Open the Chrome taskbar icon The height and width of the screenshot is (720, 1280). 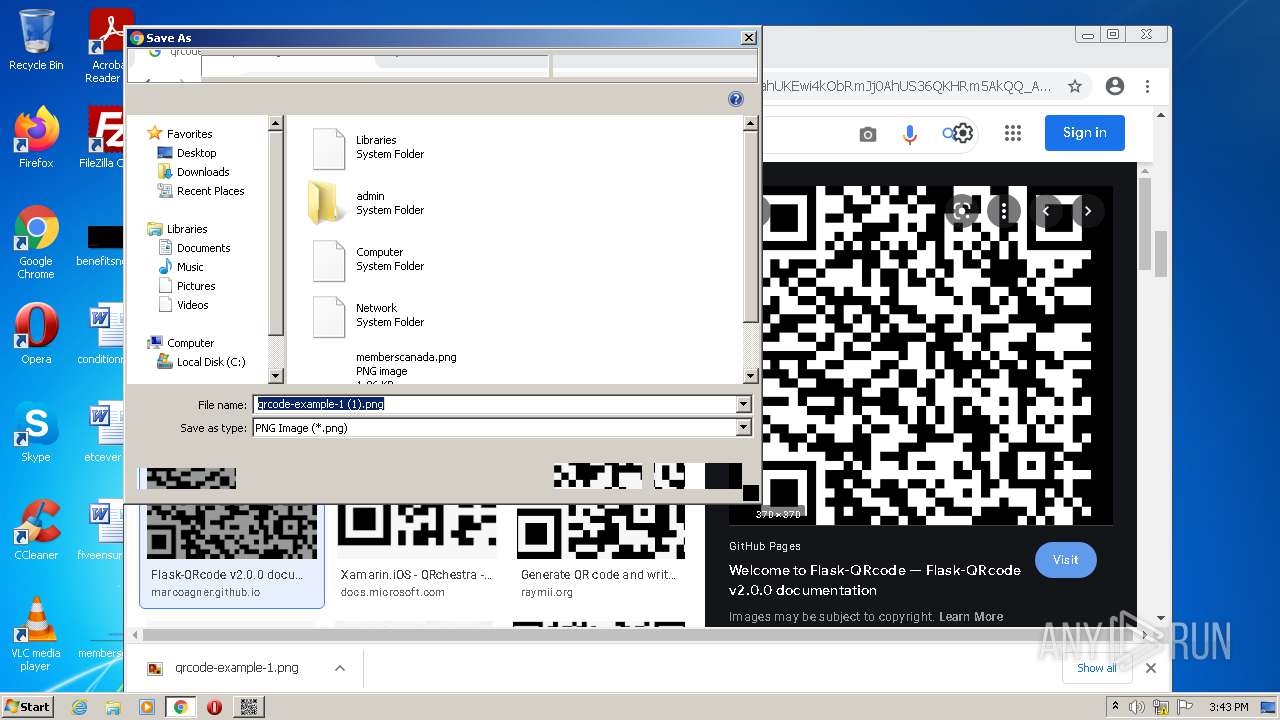pyautogui.click(x=180, y=707)
